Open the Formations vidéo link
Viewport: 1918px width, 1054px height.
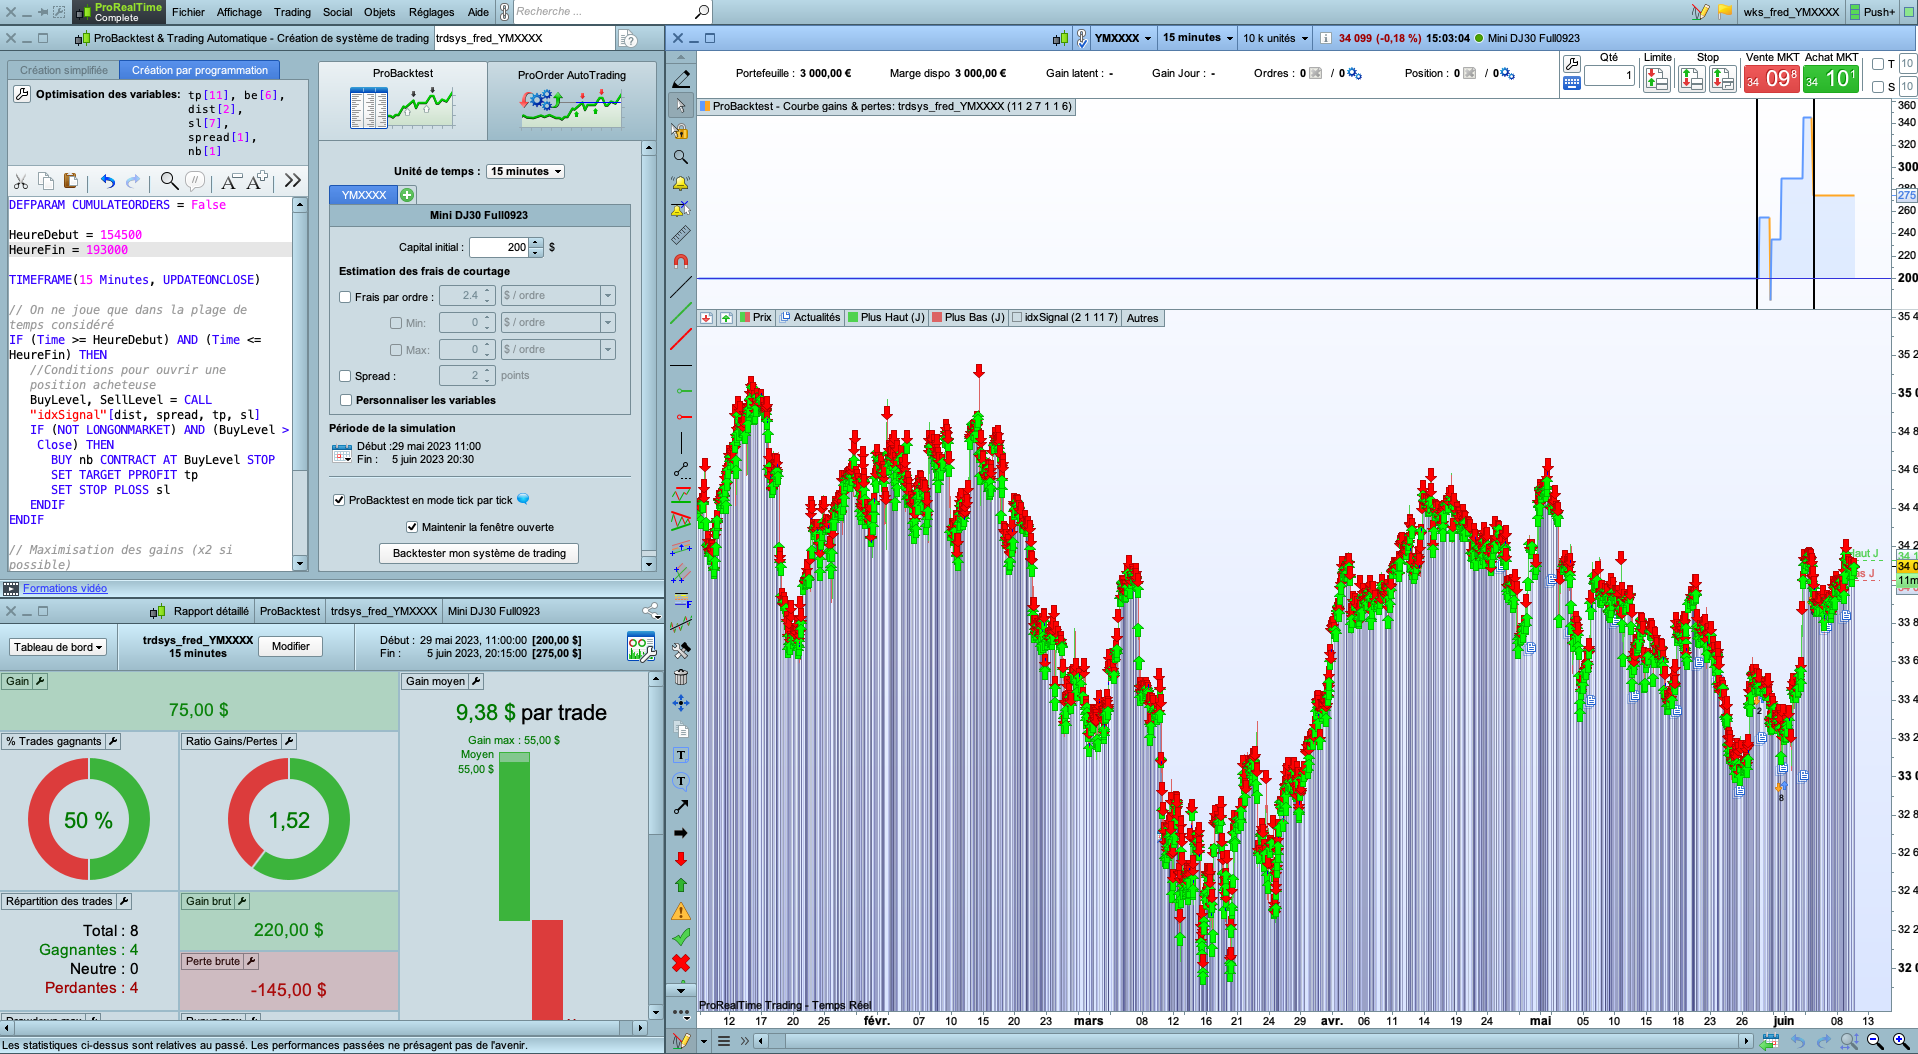tap(65, 589)
